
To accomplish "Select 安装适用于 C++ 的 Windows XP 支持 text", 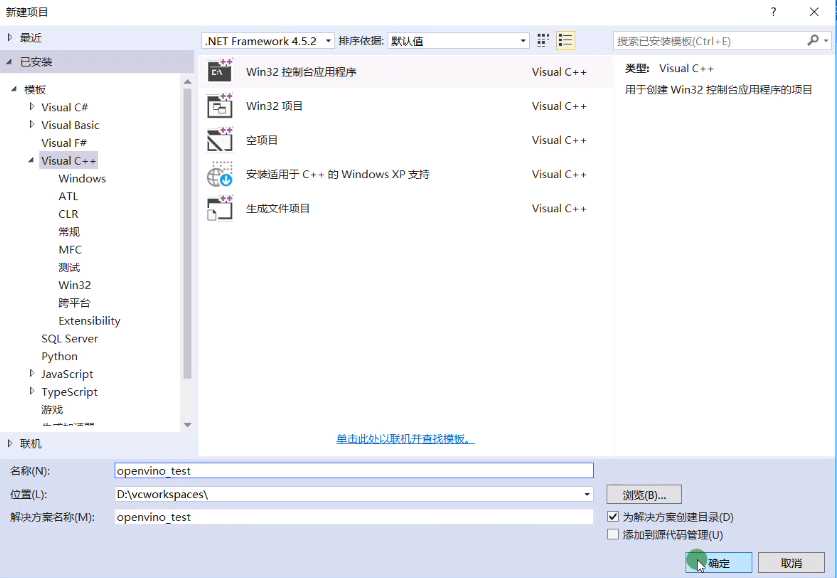I will pos(337,174).
